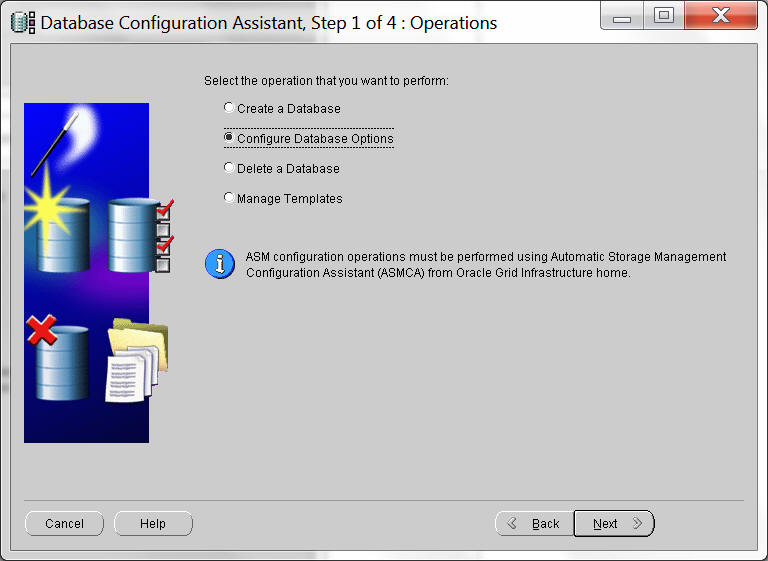The height and width of the screenshot is (561, 768).
Task: Pick the Manage Templates radio button
Action: pyautogui.click(x=230, y=198)
